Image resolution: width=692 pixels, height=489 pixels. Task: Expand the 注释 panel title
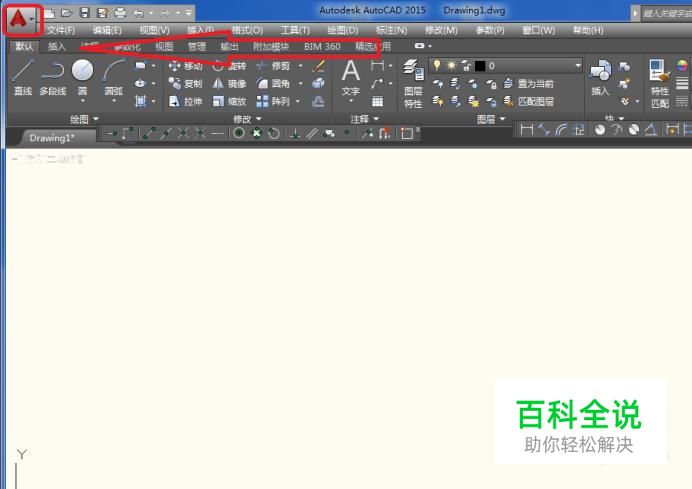click(365, 119)
